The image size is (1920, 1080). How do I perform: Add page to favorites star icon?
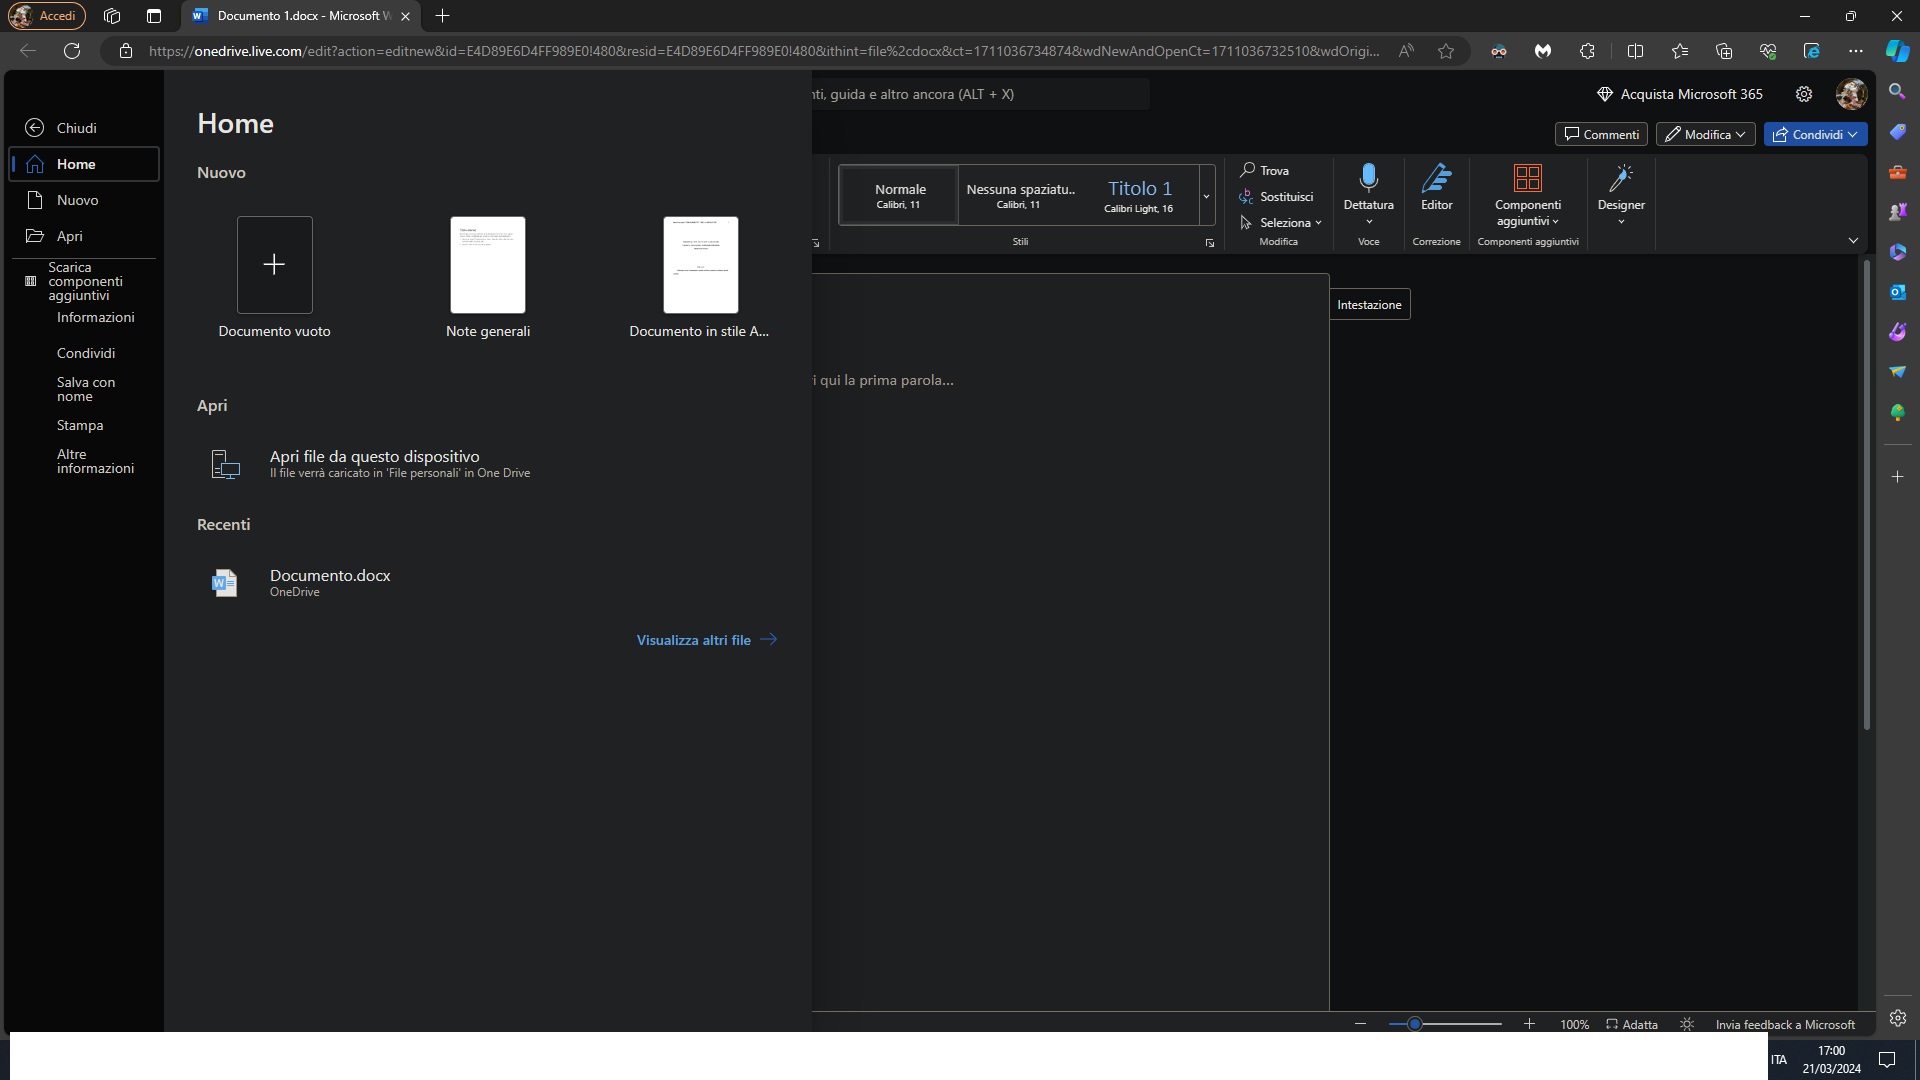(x=1446, y=51)
